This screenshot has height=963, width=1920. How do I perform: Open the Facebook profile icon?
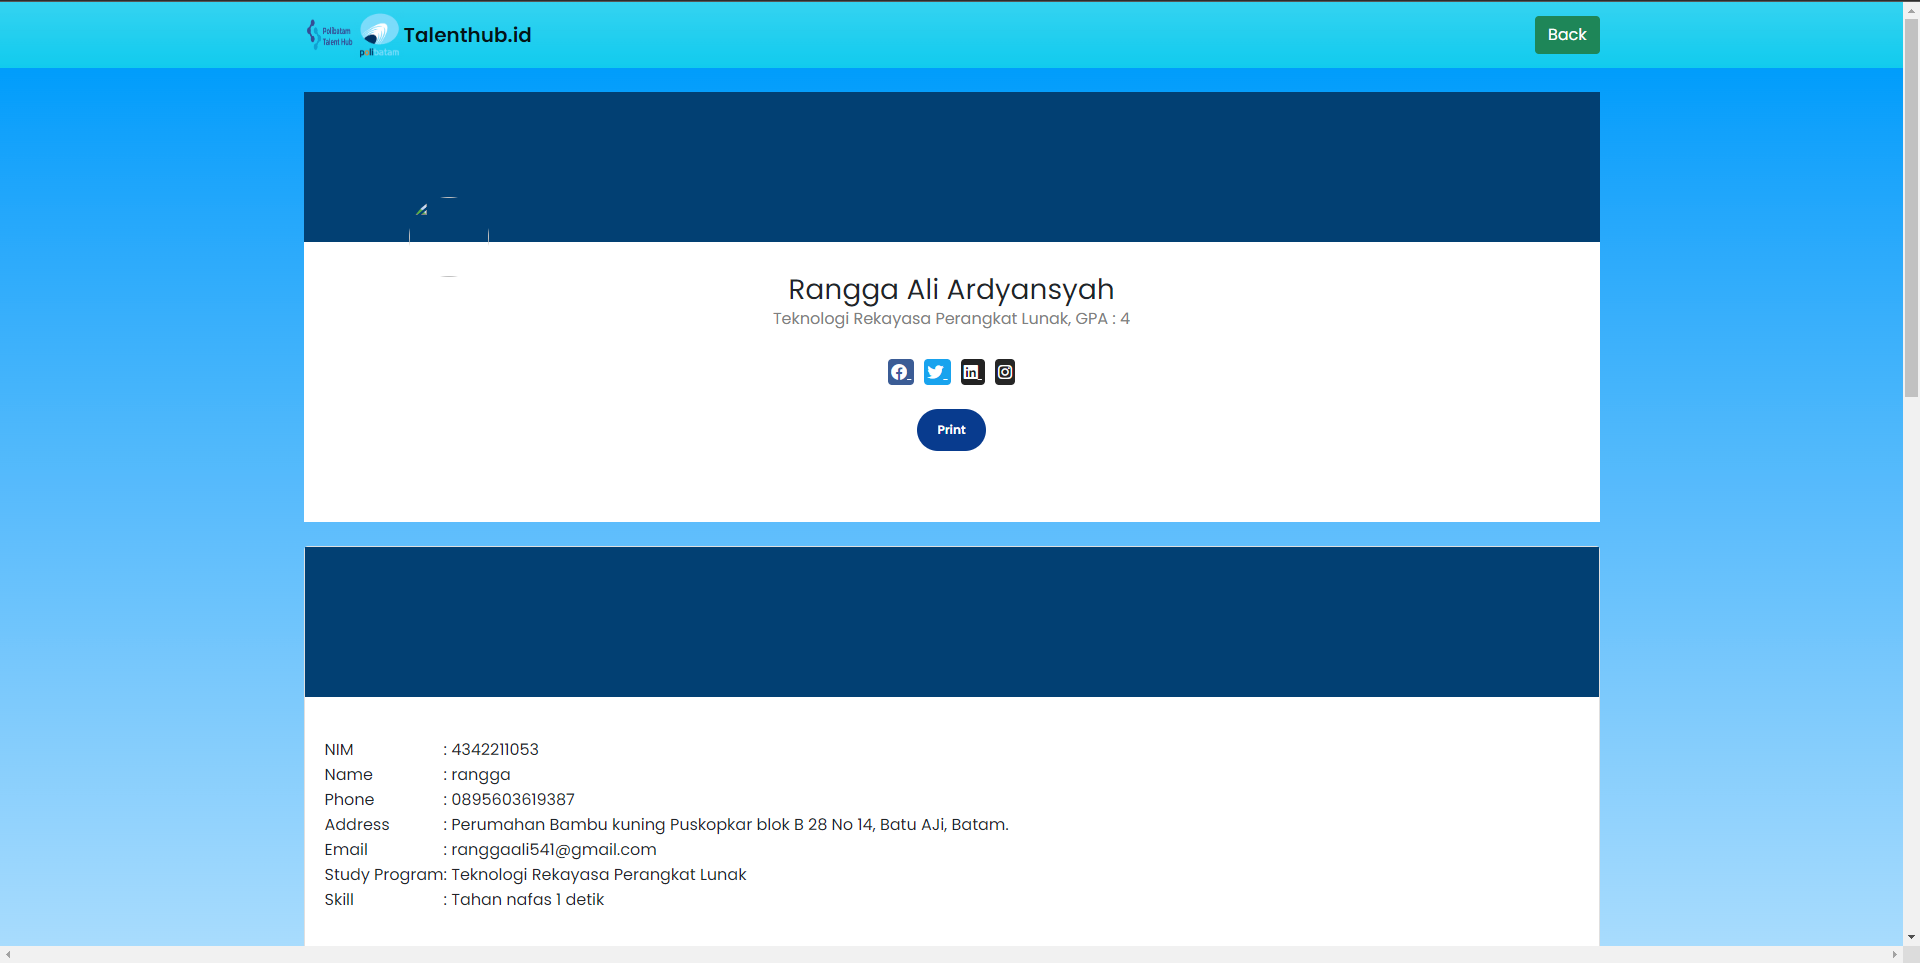pyautogui.click(x=900, y=372)
